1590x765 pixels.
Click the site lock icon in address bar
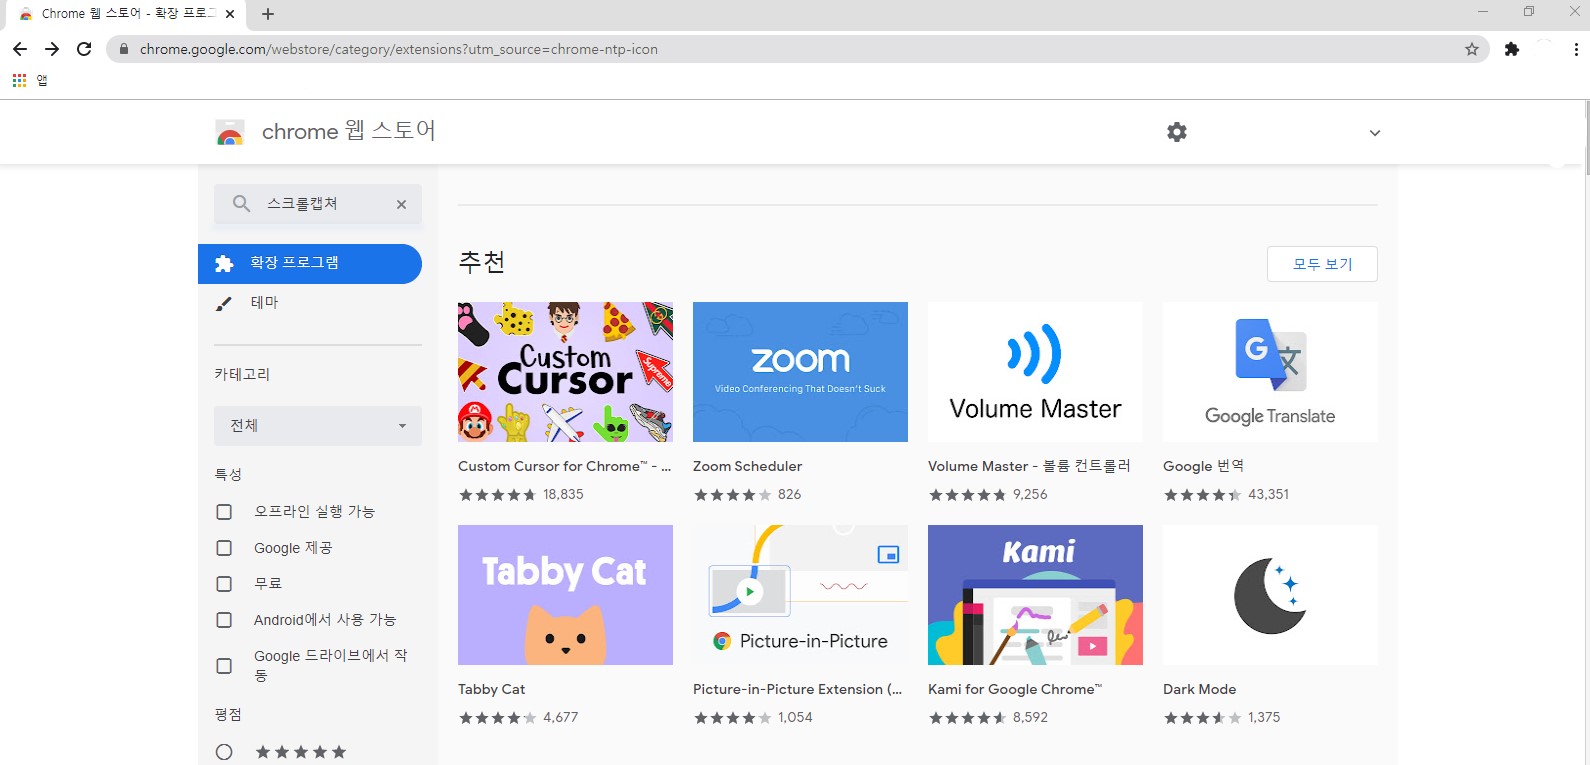coord(124,49)
